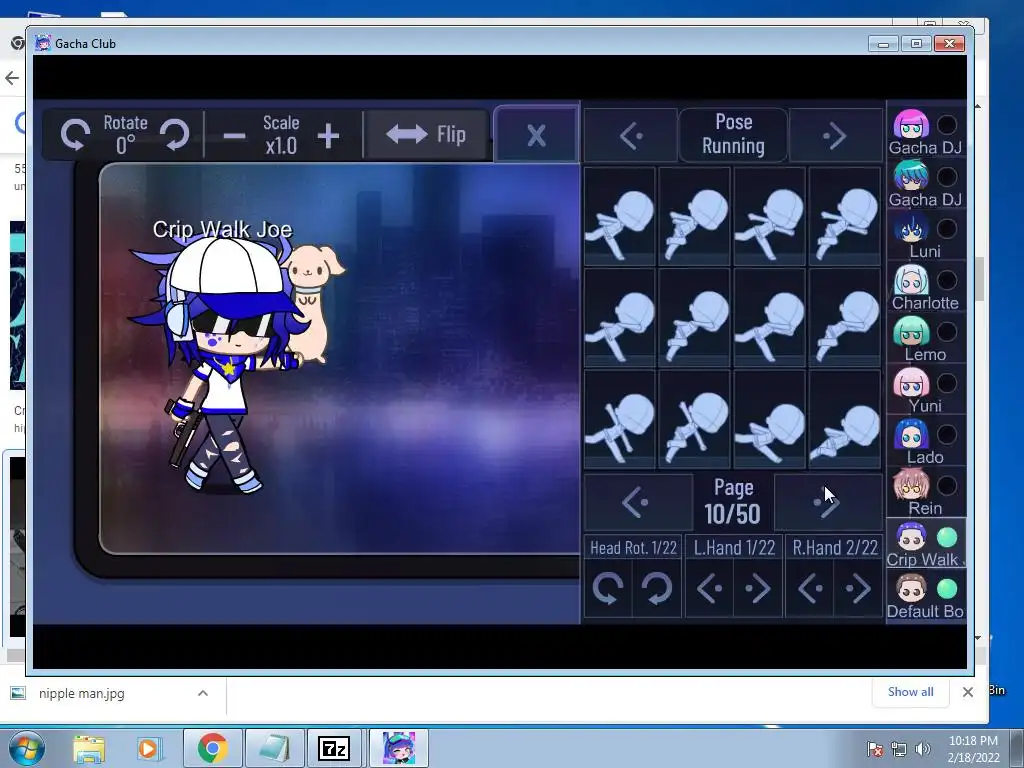Select fourth running pose in top row
Screen dimensions: 1024x768
pyautogui.click(x=844, y=216)
